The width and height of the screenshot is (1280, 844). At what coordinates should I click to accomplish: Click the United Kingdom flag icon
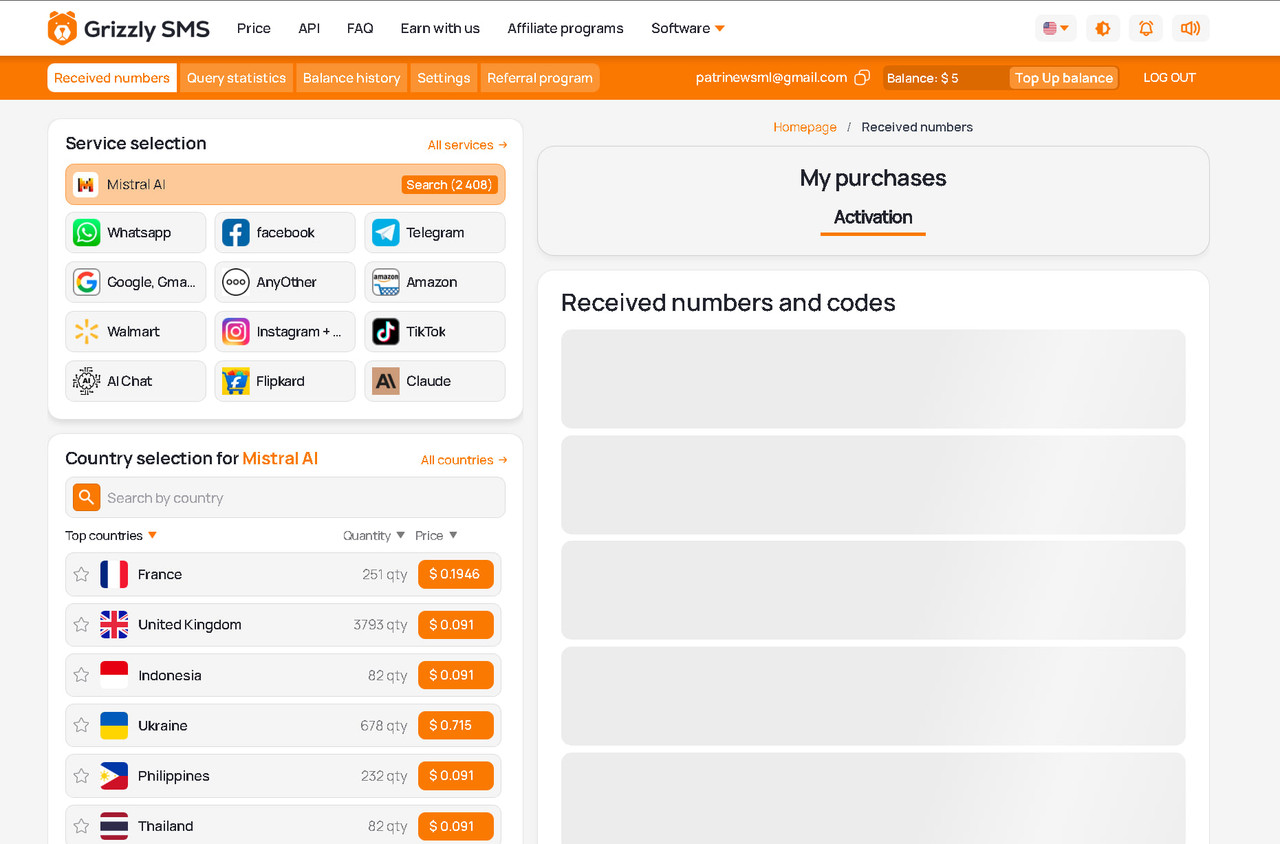[x=114, y=625]
